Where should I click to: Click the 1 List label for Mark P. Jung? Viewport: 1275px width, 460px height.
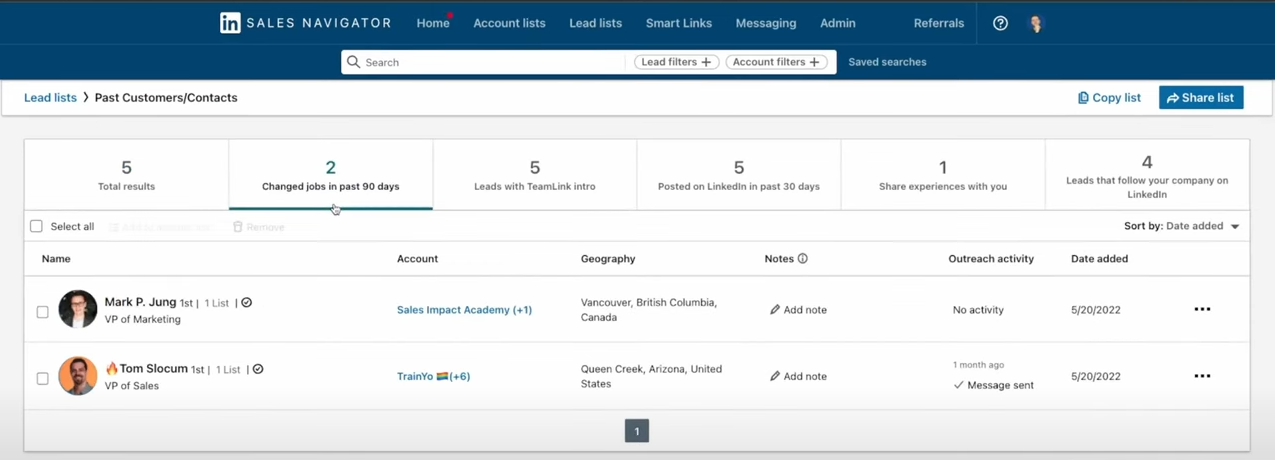217,303
